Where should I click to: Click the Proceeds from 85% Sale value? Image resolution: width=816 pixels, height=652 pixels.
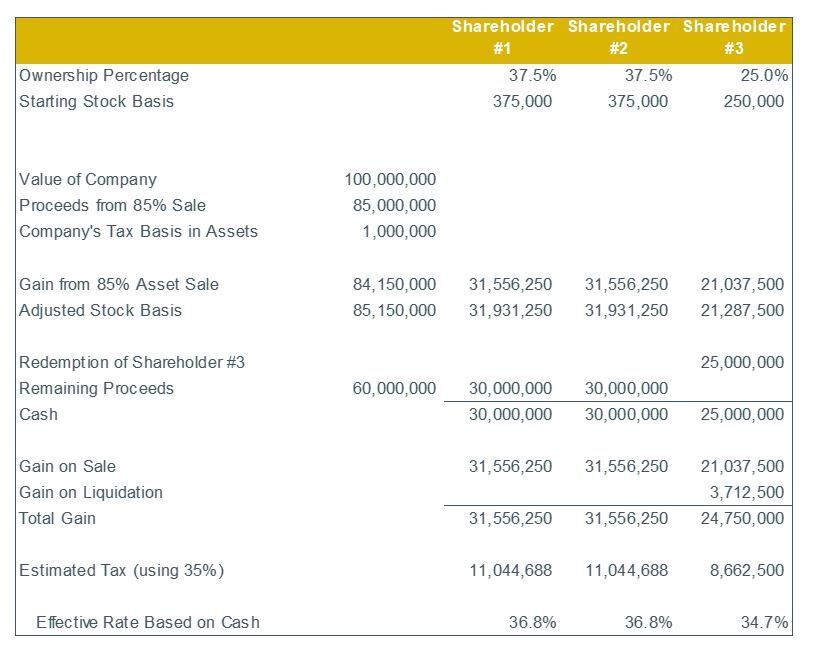pos(394,206)
